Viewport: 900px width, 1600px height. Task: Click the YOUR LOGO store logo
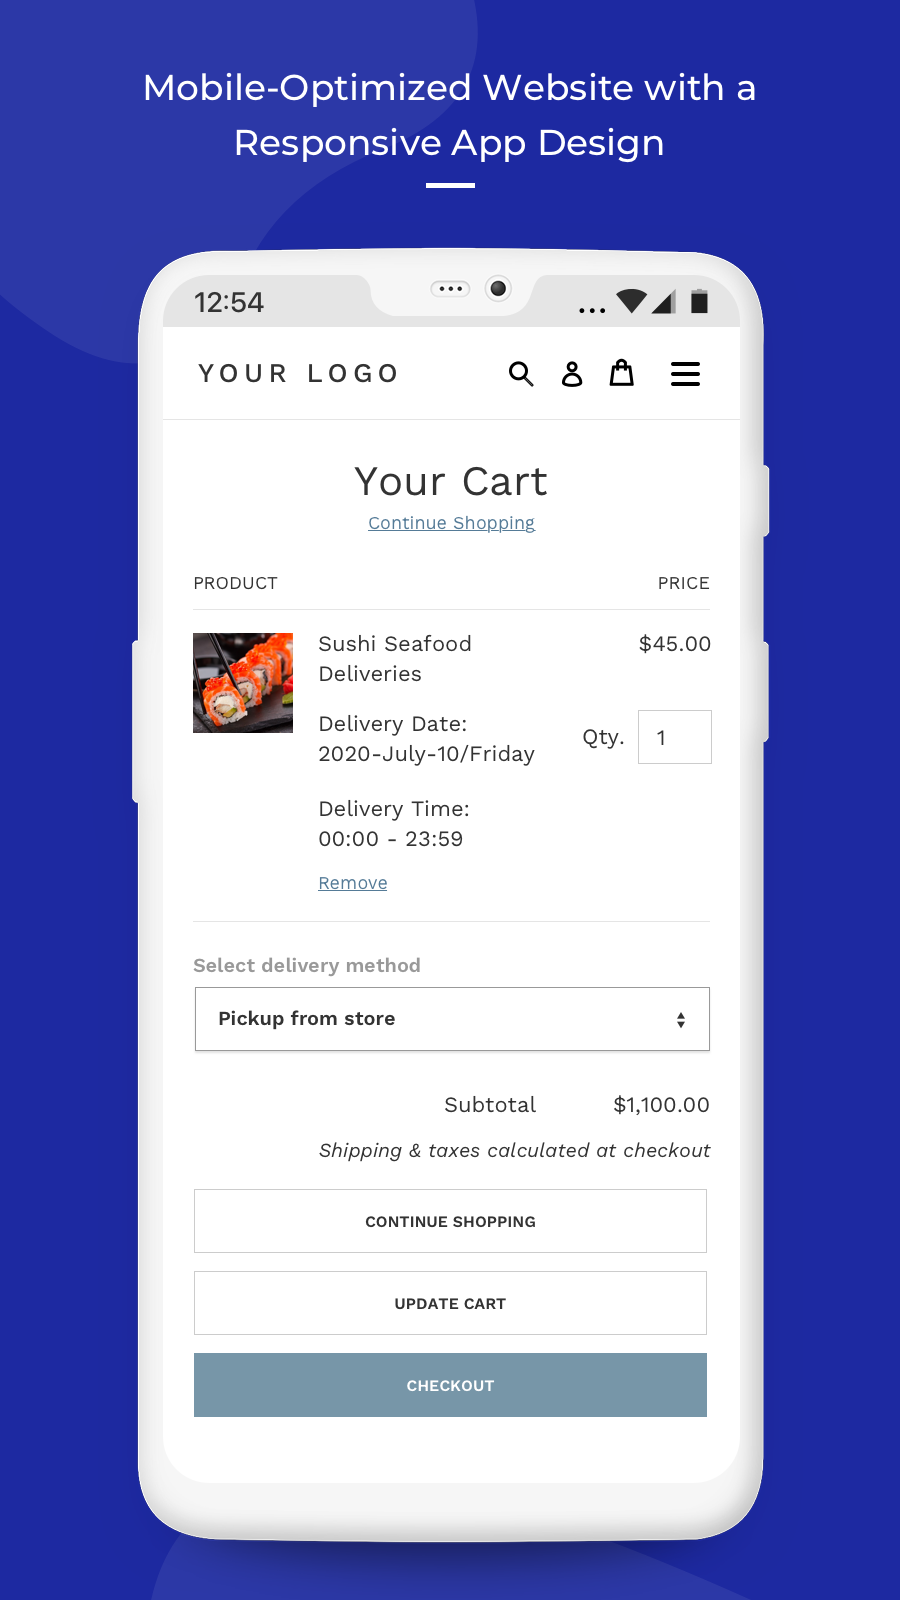point(299,374)
